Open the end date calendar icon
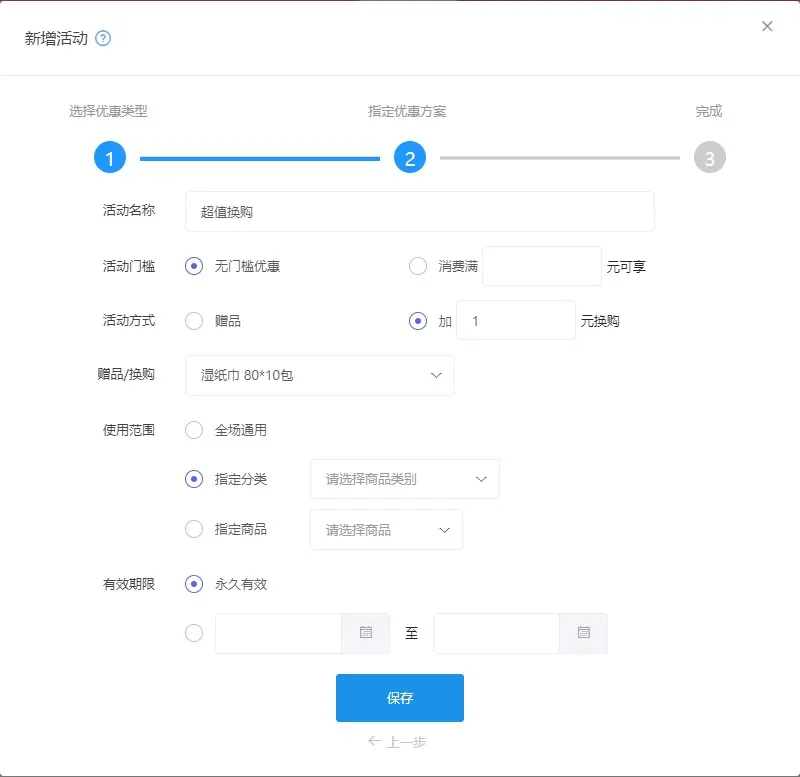The height and width of the screenshot is (777, 800). (x=583, y=633)
